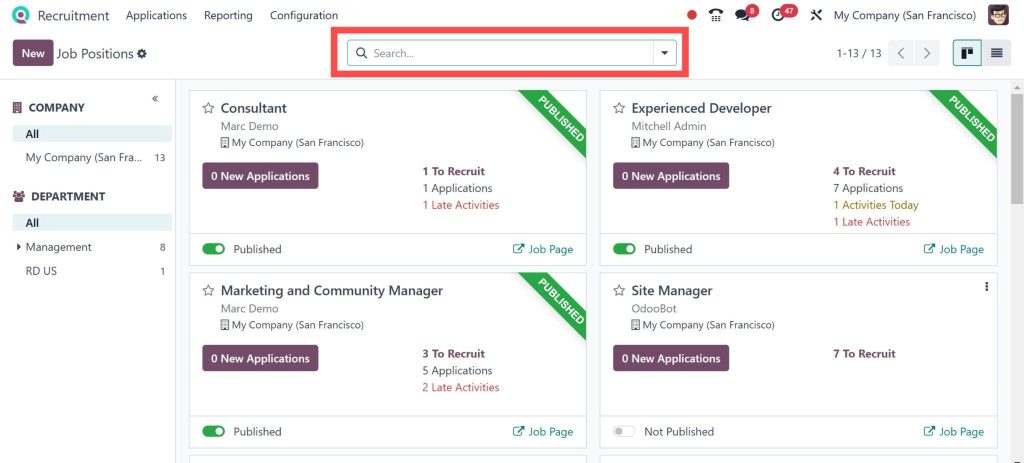
Task: Open the Applications menu
Action: [x=156, y=15]
